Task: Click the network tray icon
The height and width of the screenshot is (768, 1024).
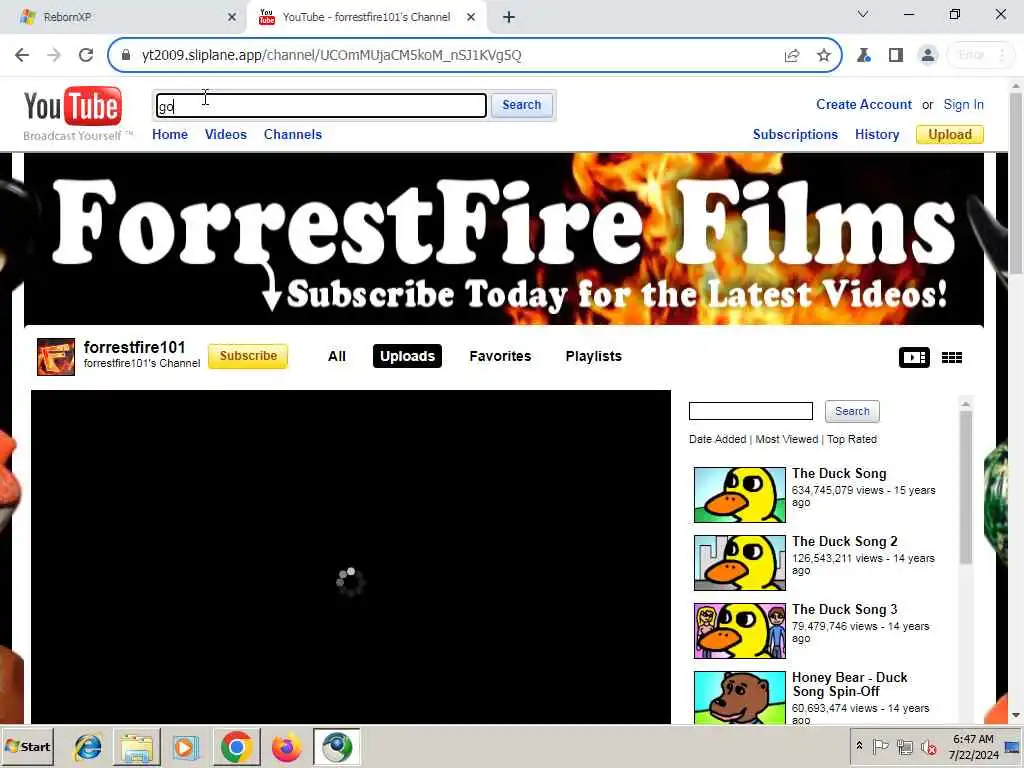Action: pyautogui.click(x=904, y=746)
